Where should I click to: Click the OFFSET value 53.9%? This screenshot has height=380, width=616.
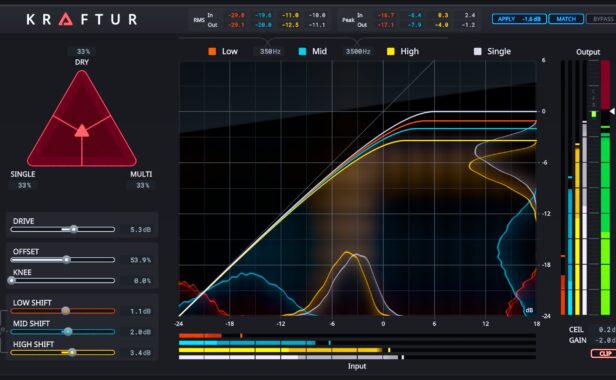140,260
